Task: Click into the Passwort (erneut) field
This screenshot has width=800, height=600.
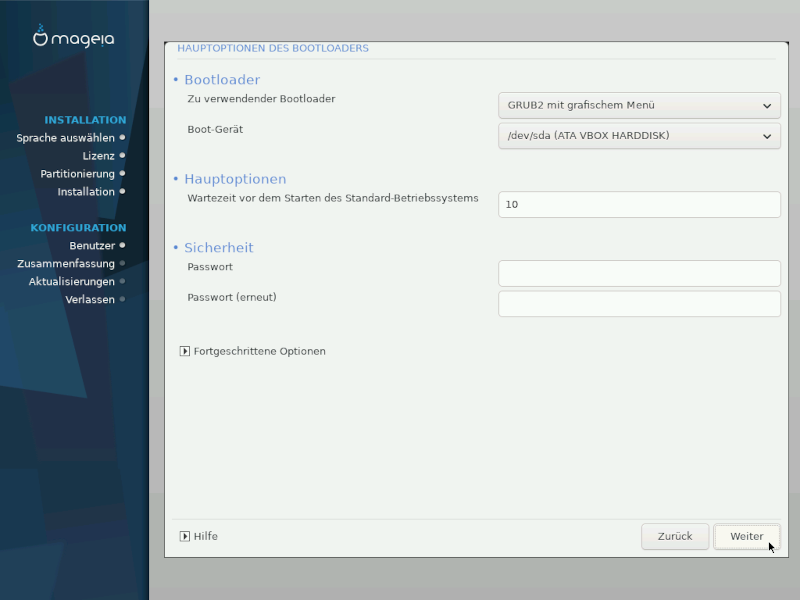Action: [x=639, y=303]
